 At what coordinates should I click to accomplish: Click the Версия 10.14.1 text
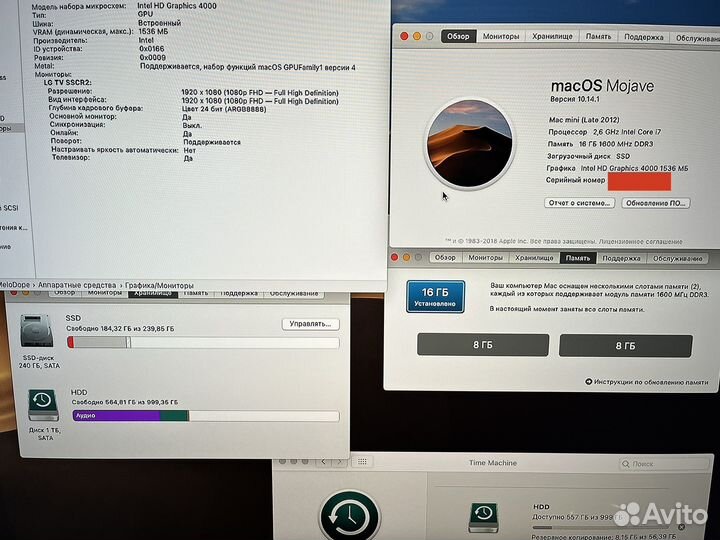pos(575,99)
